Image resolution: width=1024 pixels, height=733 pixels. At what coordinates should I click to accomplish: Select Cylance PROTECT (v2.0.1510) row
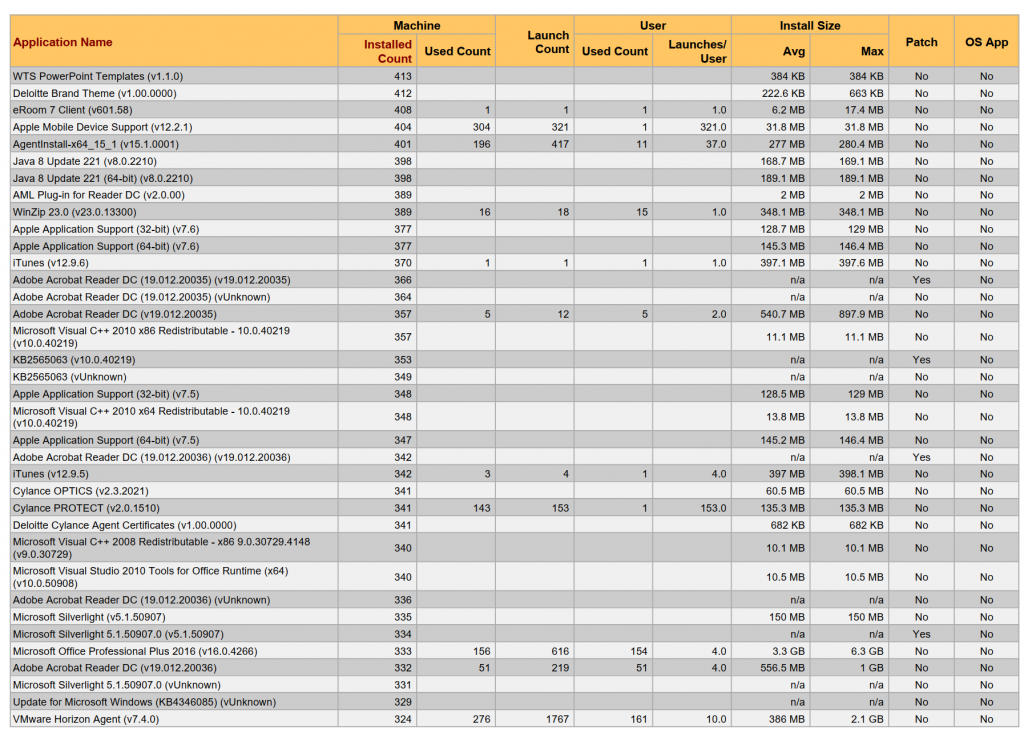tap(514, 508)
